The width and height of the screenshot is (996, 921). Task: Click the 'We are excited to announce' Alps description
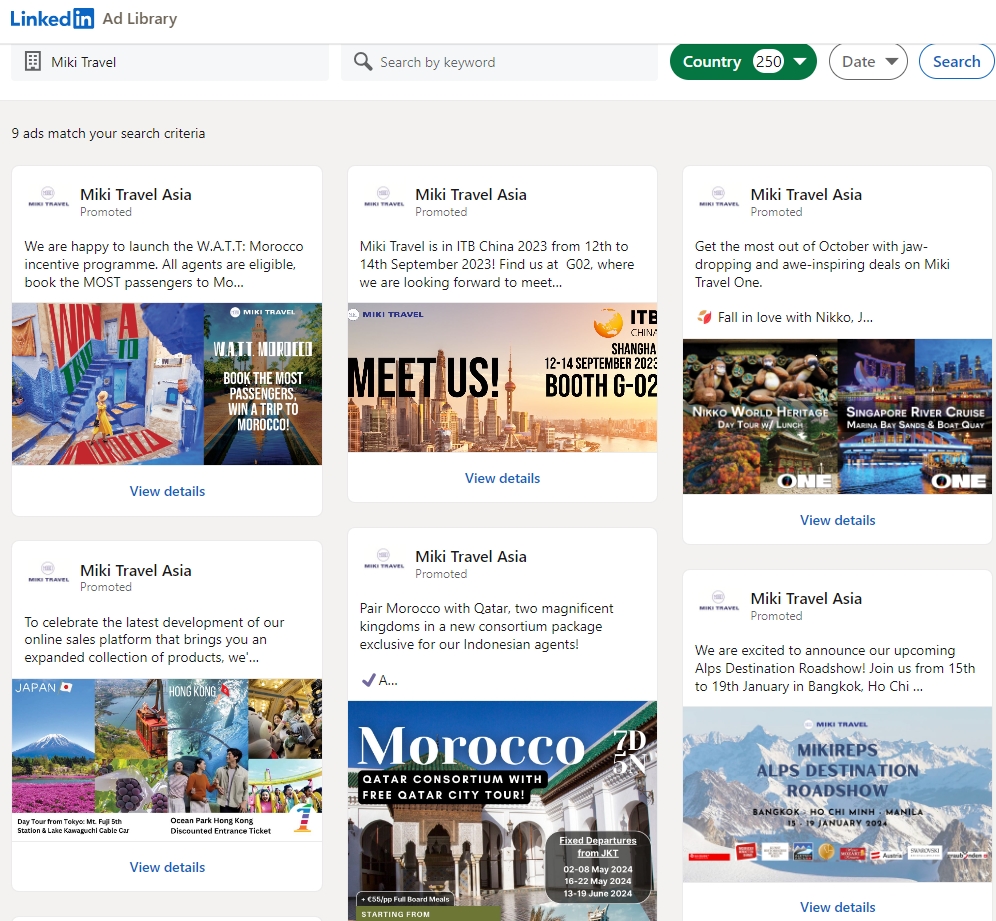tap(835, 668)
